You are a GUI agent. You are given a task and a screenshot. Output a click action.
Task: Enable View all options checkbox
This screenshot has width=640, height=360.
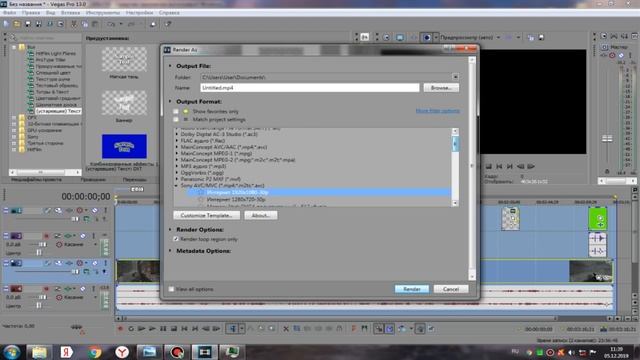click(x=171, y=289)
